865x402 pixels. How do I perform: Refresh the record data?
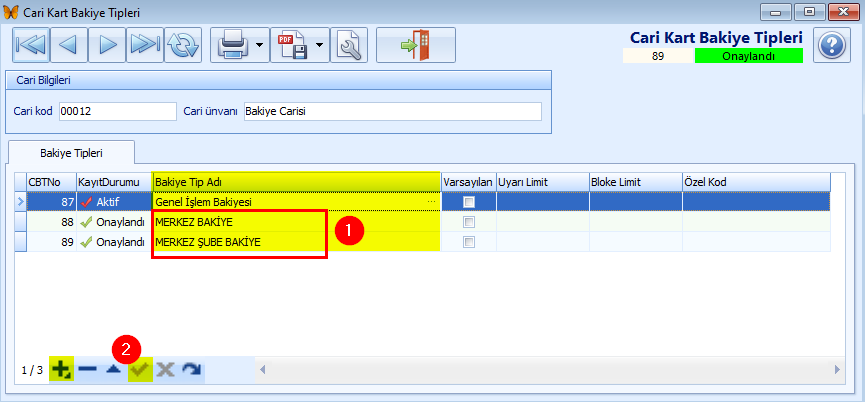coord(182,45)
